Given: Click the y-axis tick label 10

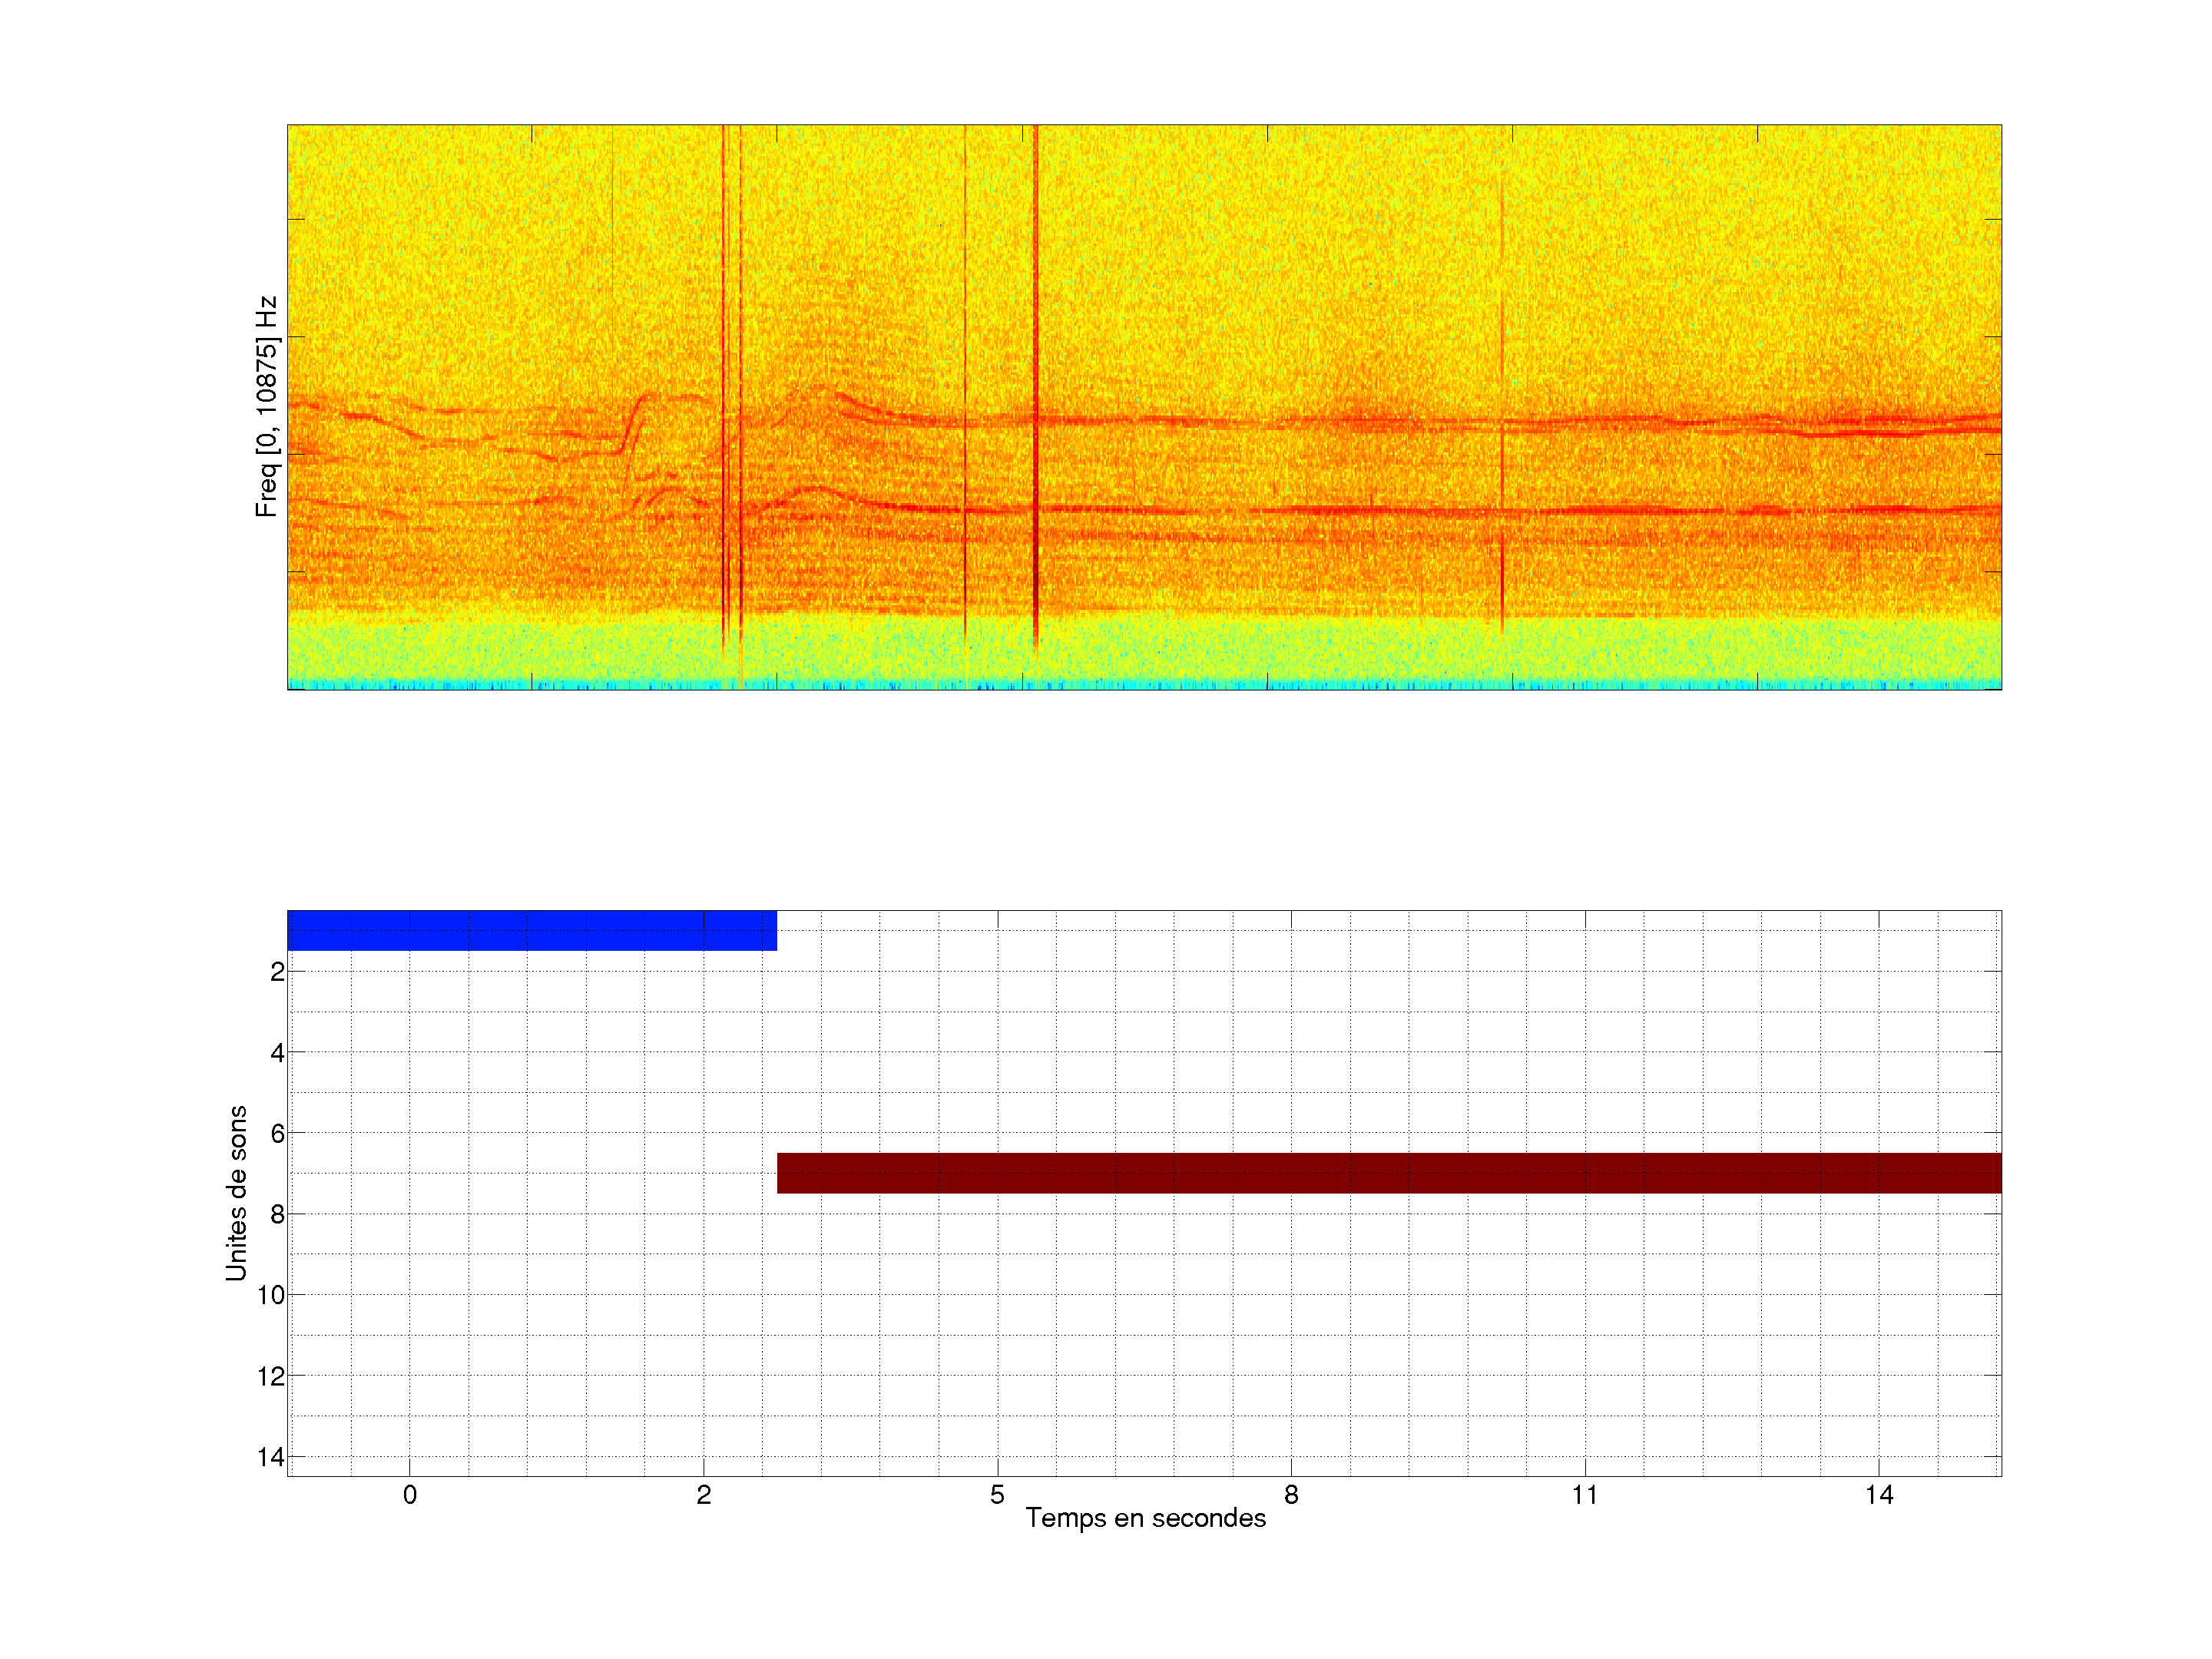Looking at the screenshot, I should tap(271, 1296).
